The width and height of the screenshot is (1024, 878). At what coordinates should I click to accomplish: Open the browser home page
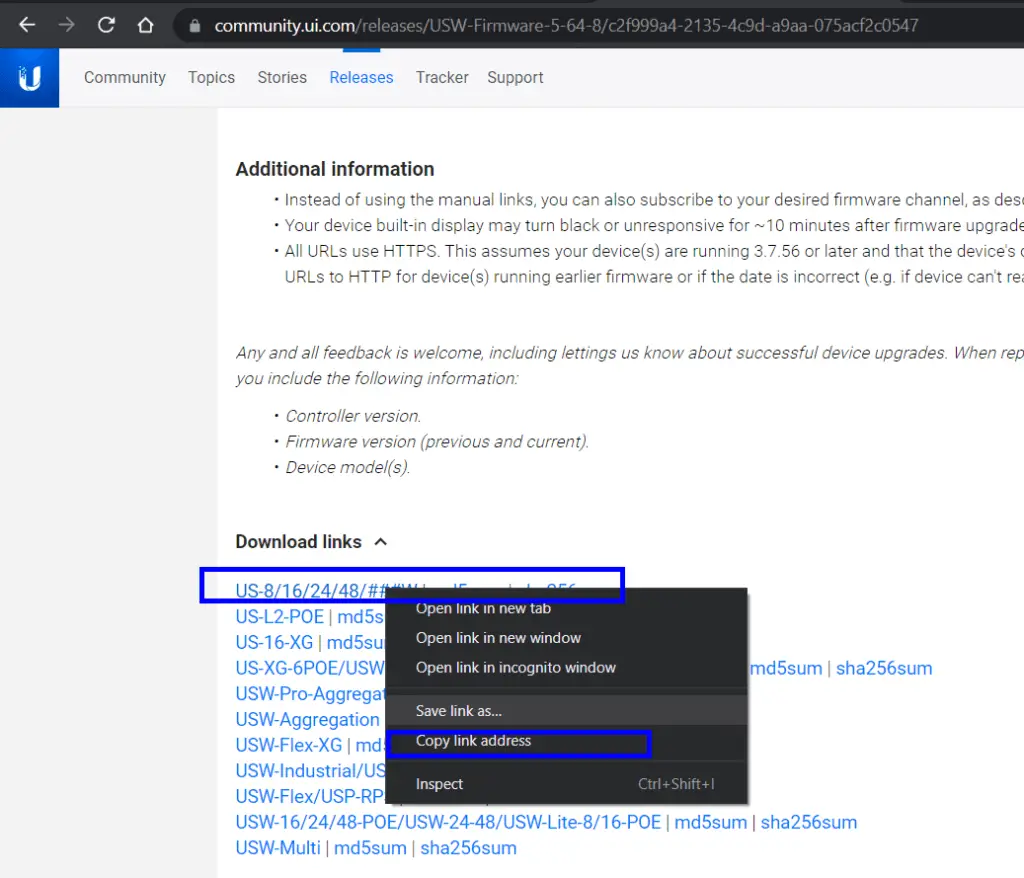[x=145, y=25]
